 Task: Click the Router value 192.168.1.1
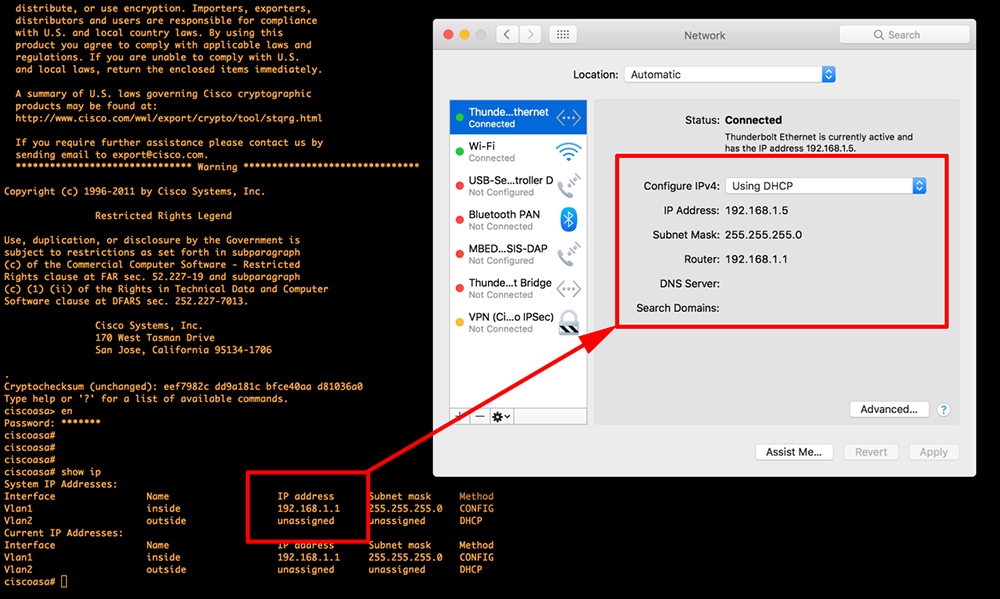tap(756, 259)
